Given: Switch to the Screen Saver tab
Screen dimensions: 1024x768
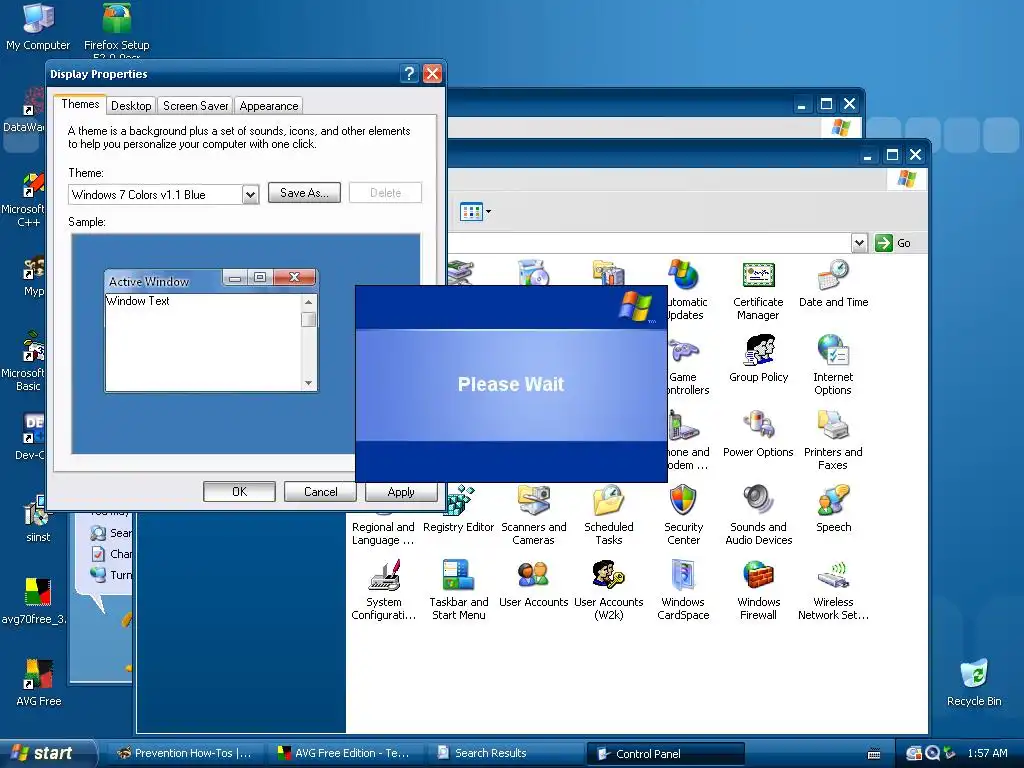Looking at the screenshot, I should coord(195,106).
